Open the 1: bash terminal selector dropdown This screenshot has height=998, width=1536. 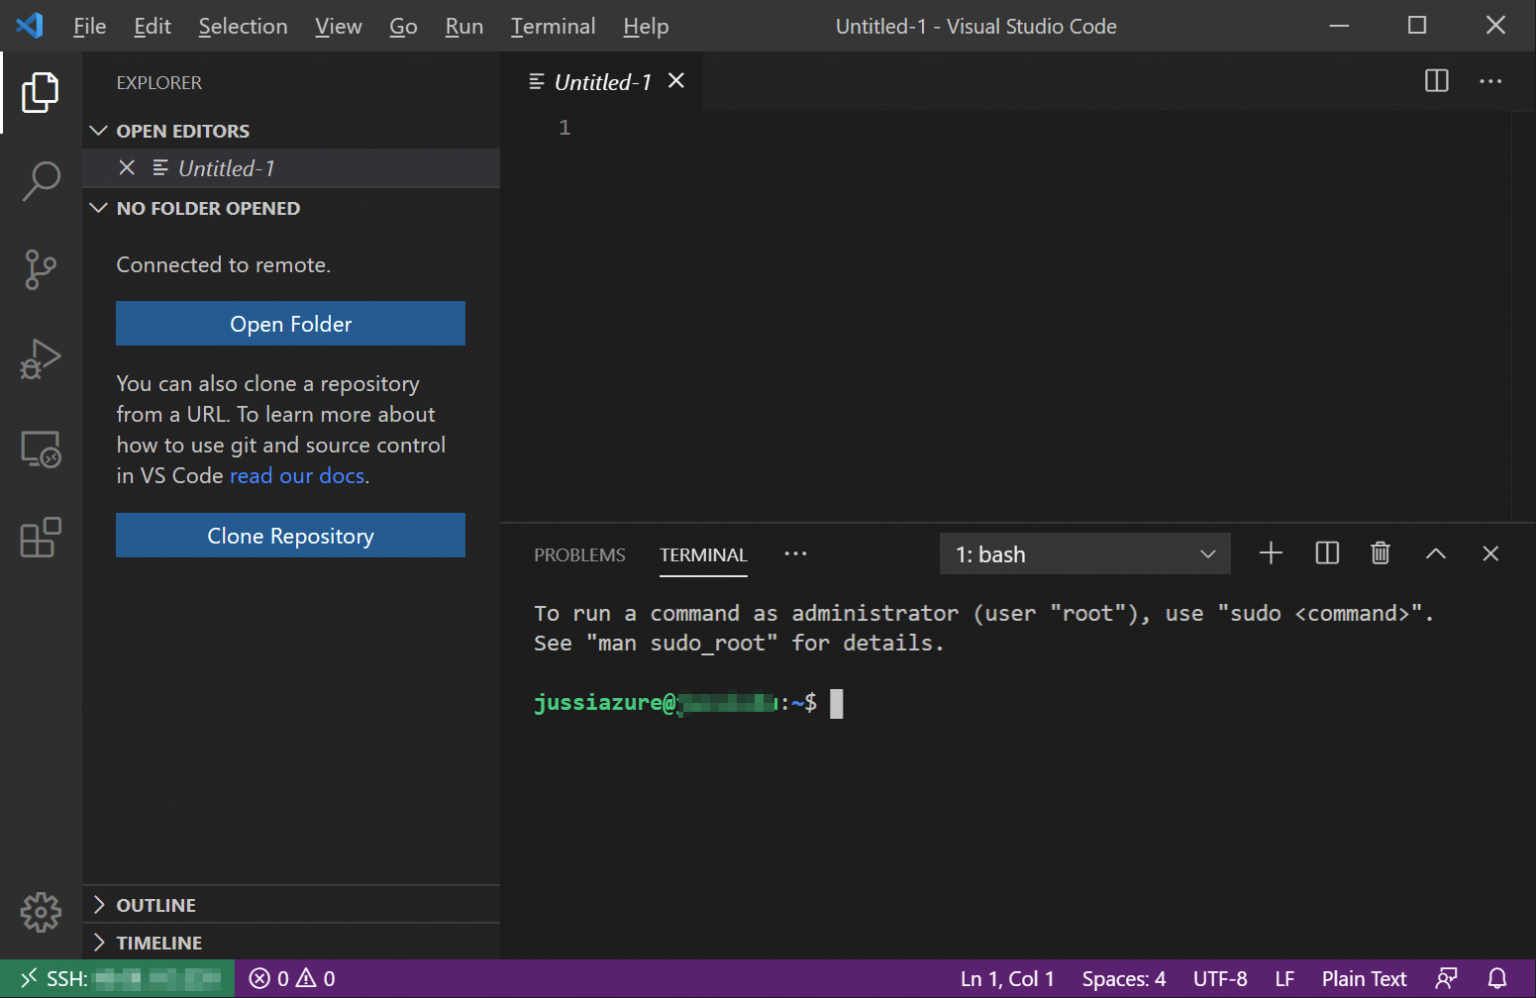tap(1084, 554)
